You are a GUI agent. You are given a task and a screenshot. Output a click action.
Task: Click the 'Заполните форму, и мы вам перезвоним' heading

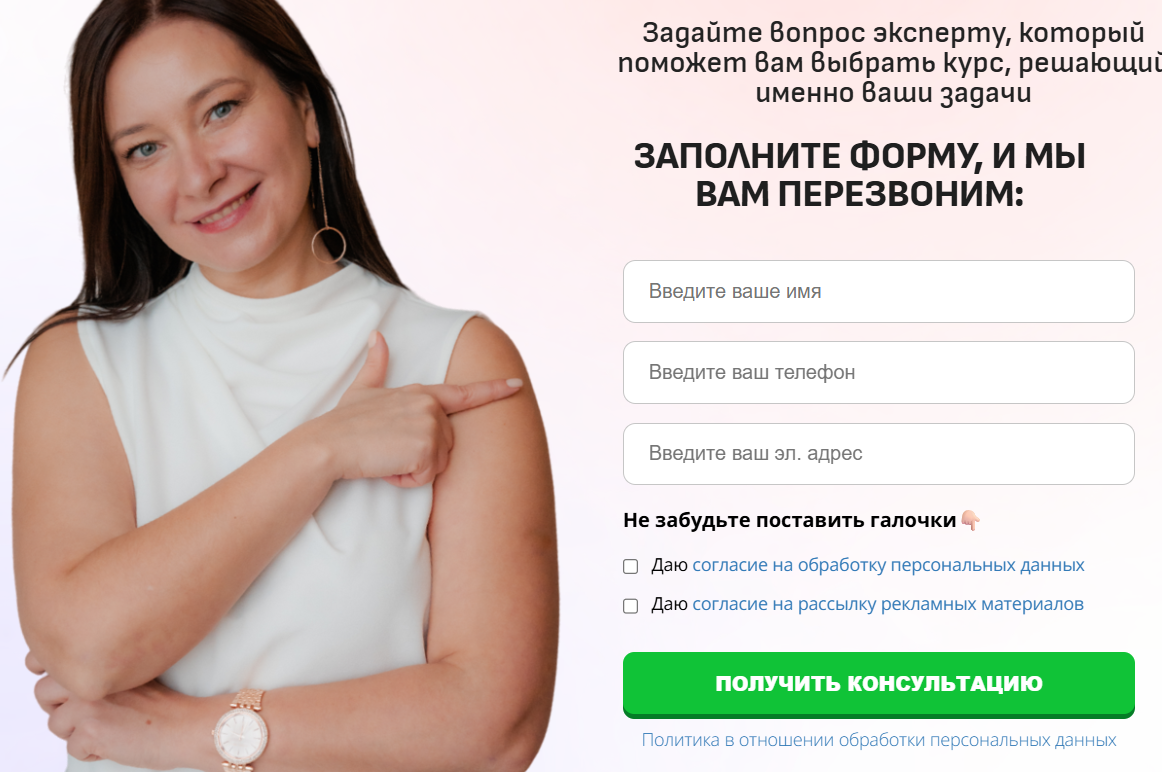coord(860,176)
